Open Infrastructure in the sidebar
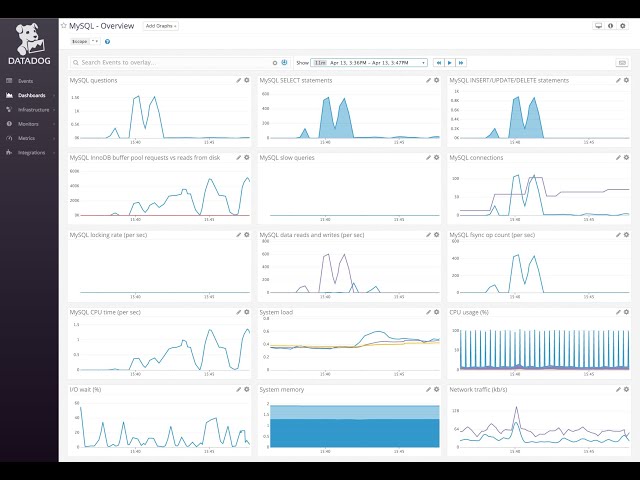 coord(33,109)
